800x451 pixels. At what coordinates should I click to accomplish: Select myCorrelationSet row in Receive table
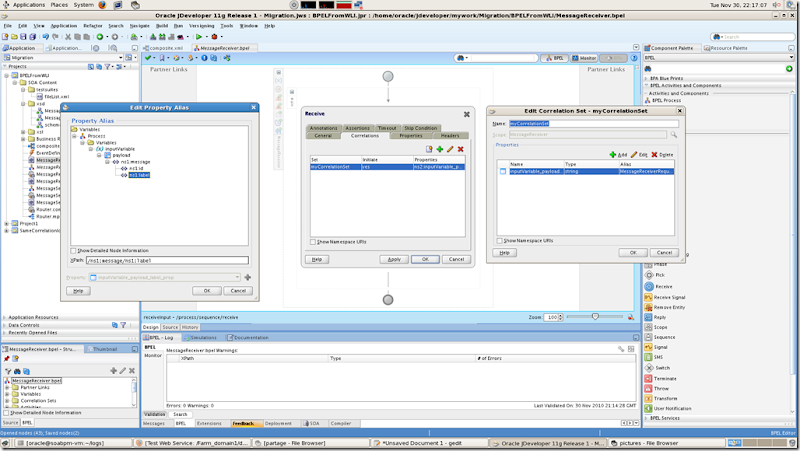point(387,167)
